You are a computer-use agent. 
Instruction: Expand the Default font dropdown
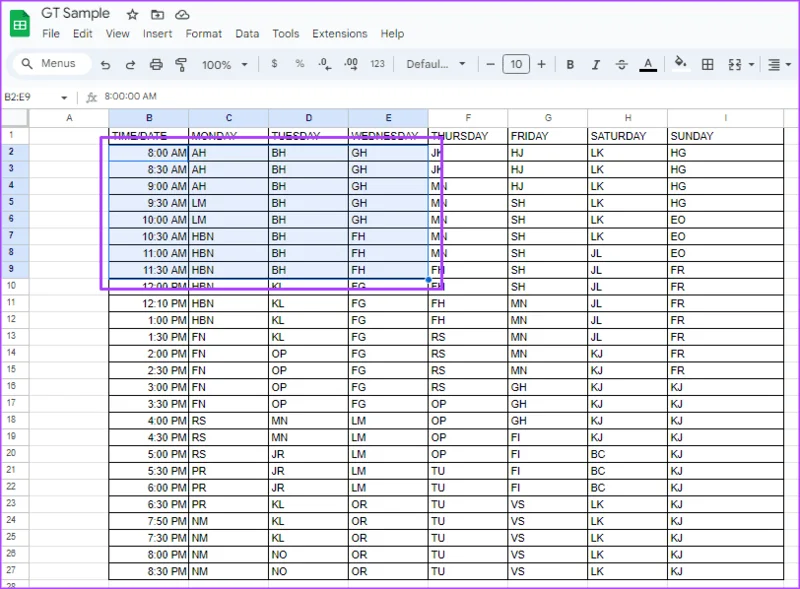coord(436,64)
